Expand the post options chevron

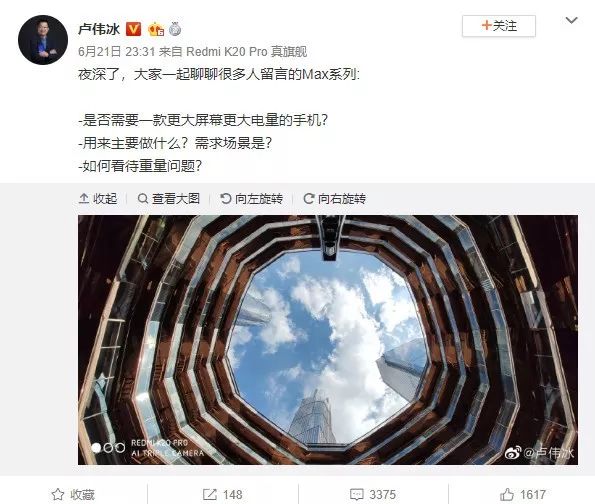click(x=571, y=20)
